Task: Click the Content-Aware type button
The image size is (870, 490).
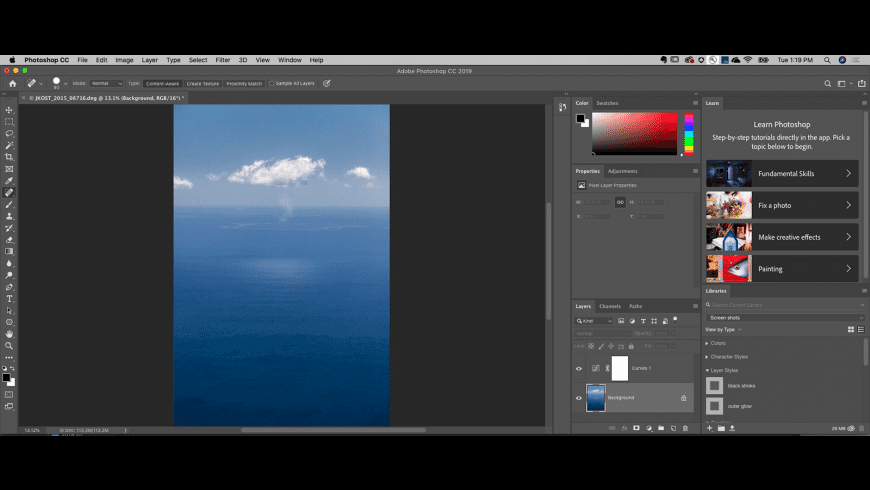Action: 161,83
